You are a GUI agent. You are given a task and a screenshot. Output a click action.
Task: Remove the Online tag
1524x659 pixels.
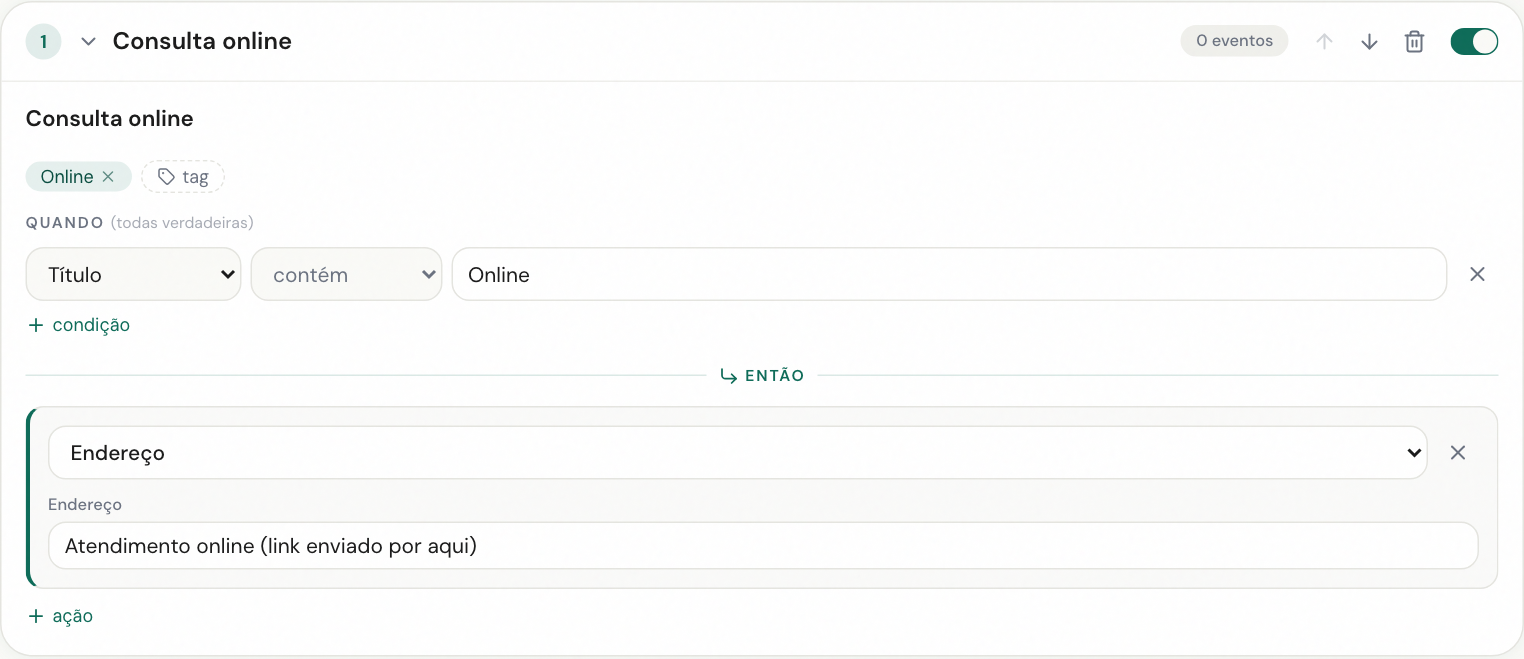108,177
